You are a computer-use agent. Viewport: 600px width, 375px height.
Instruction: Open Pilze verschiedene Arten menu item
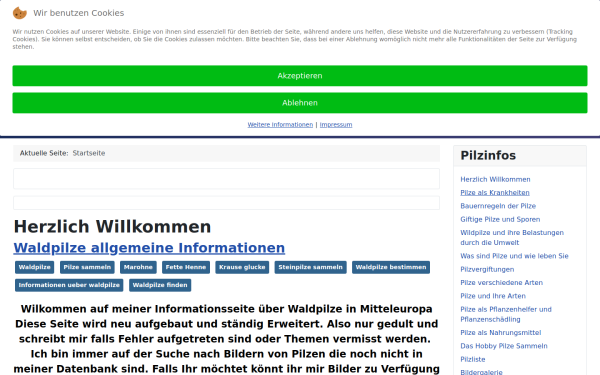tap(501, 283)
